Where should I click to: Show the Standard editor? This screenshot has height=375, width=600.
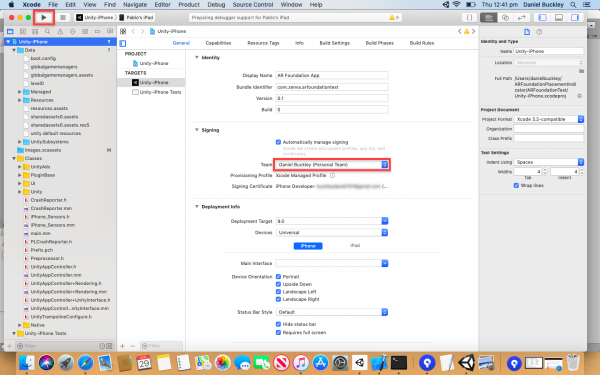click(x=489, y=18)
